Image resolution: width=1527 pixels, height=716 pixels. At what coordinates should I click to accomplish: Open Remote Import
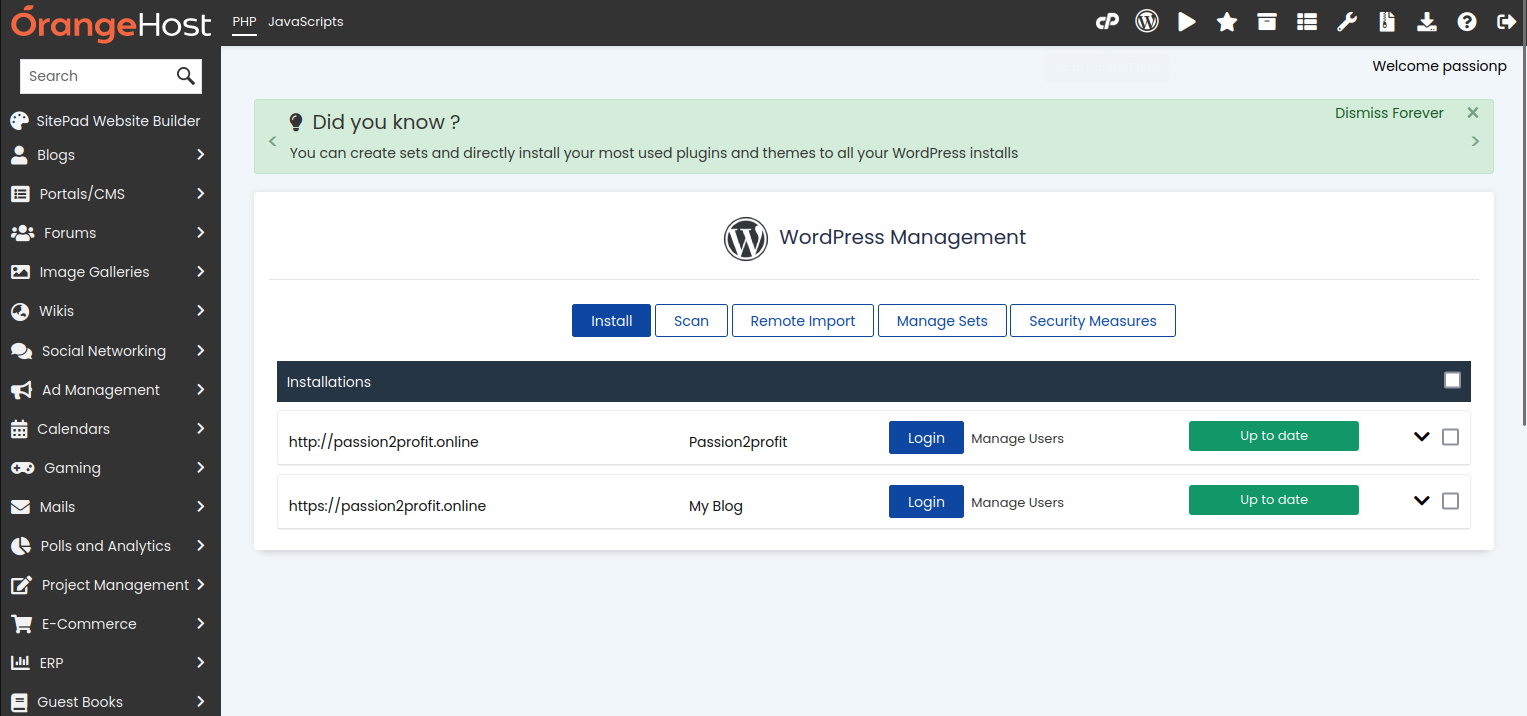pyautogui.click(x=803, y=321)
